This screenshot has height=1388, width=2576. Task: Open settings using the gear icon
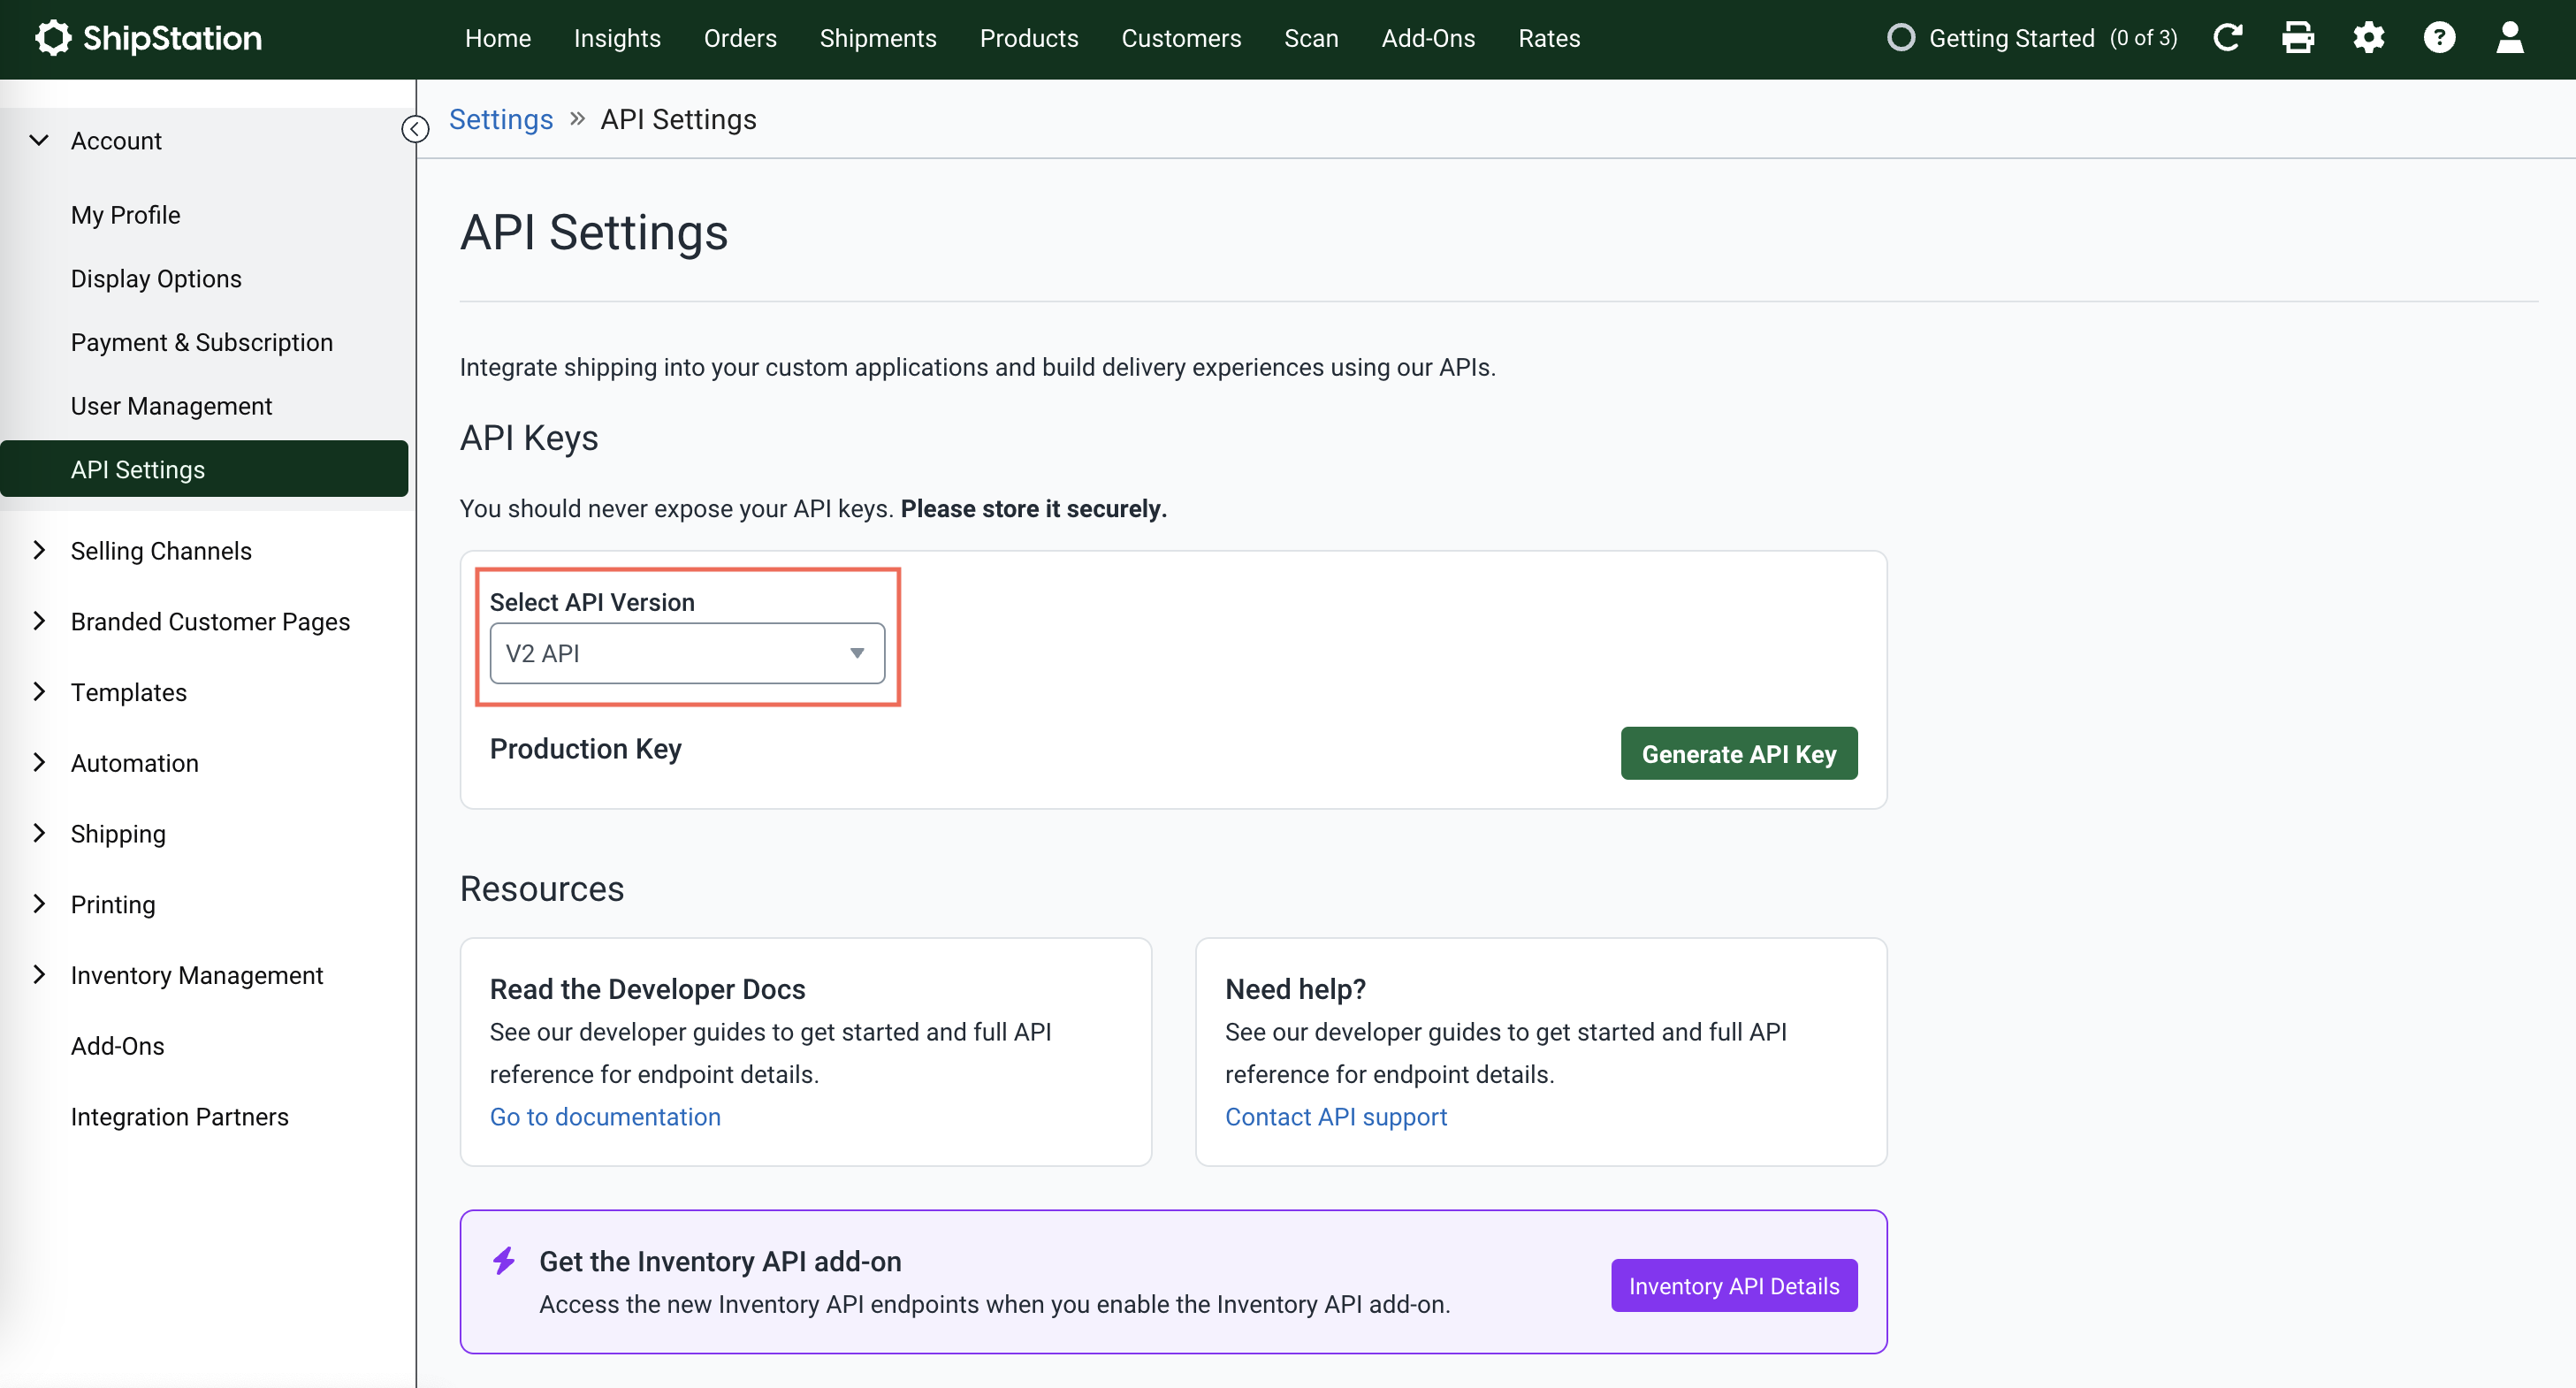(x=2369, y=38)
